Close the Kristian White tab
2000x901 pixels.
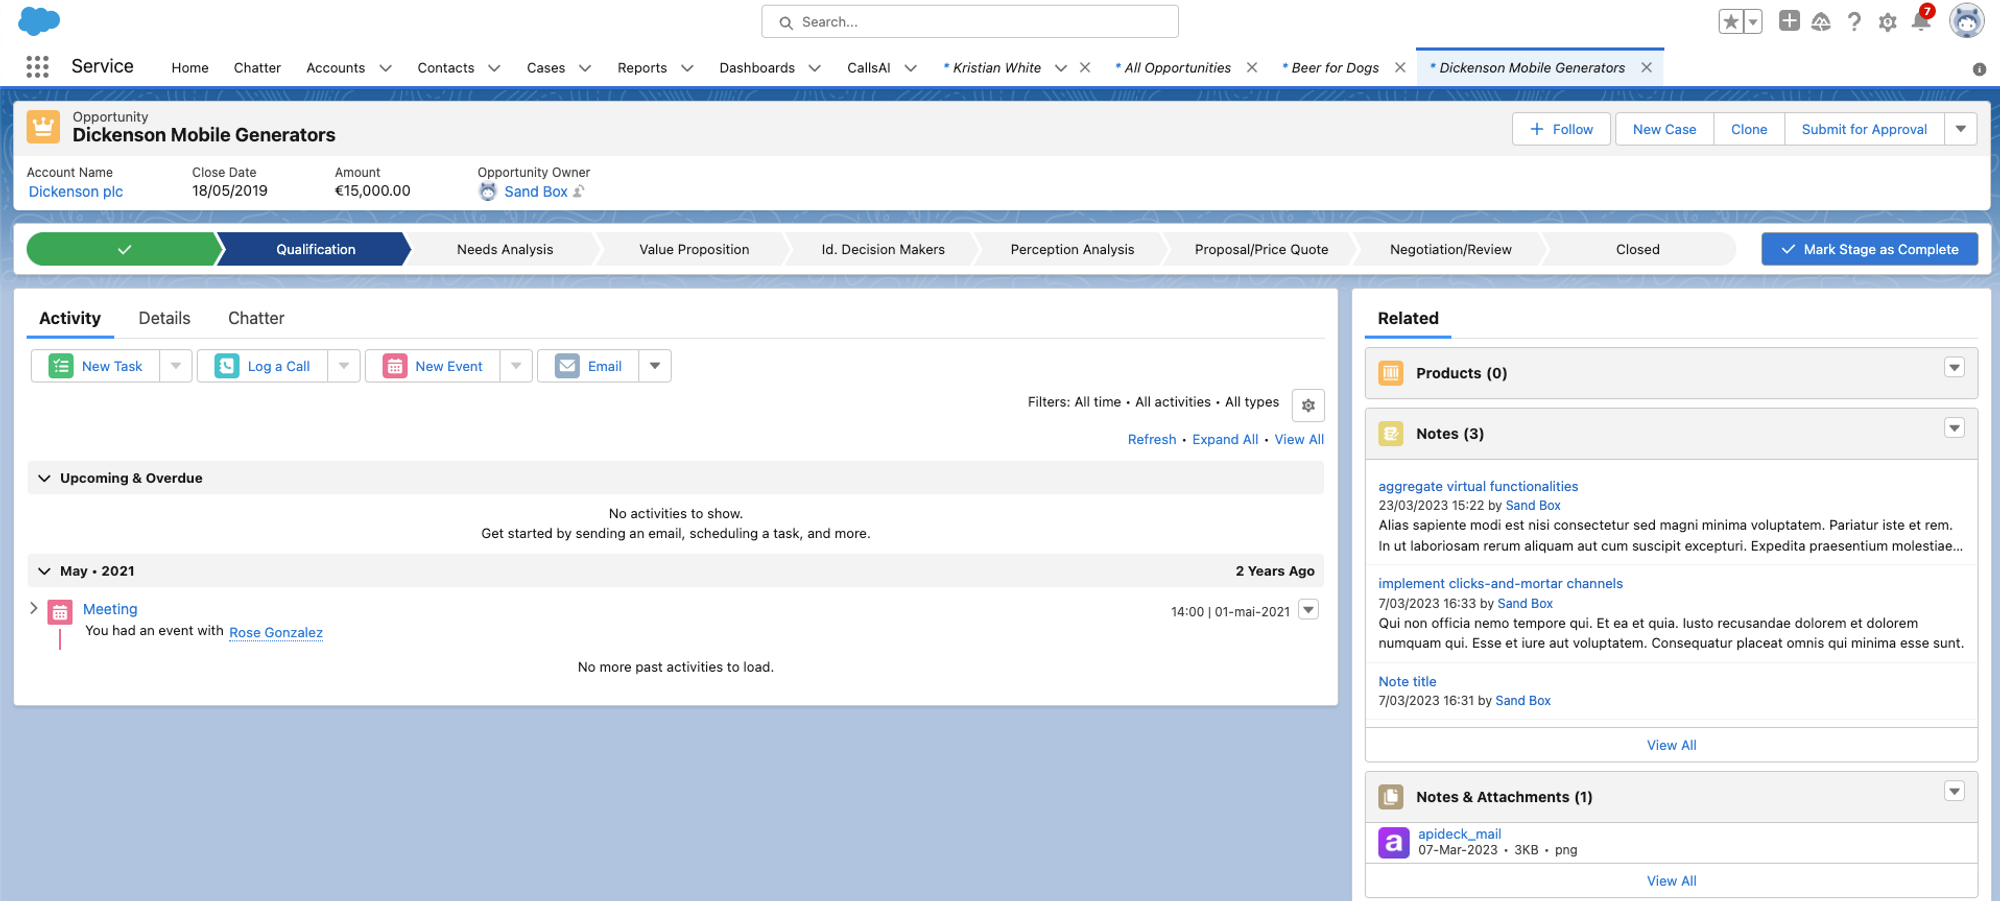(x=1085, y=67)
